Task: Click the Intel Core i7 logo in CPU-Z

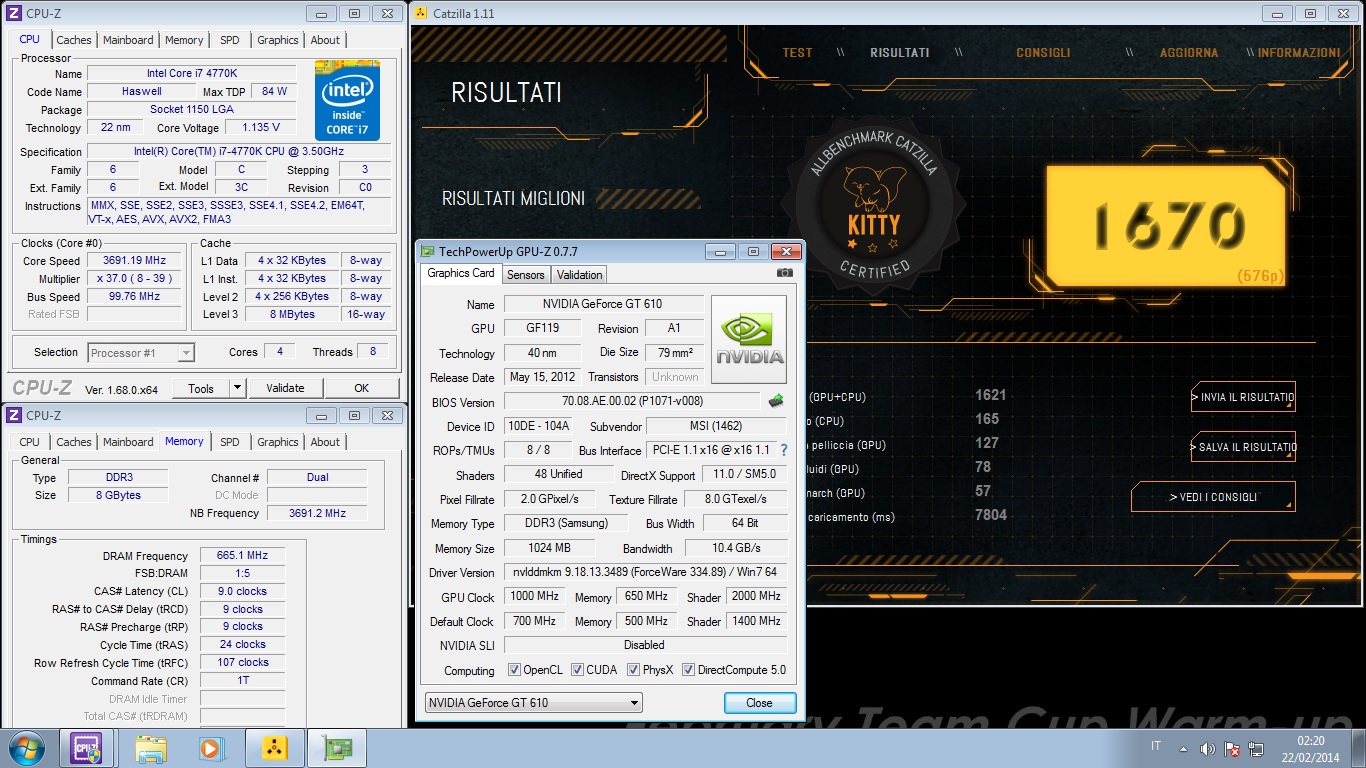Action: click(x=347, y=100)
